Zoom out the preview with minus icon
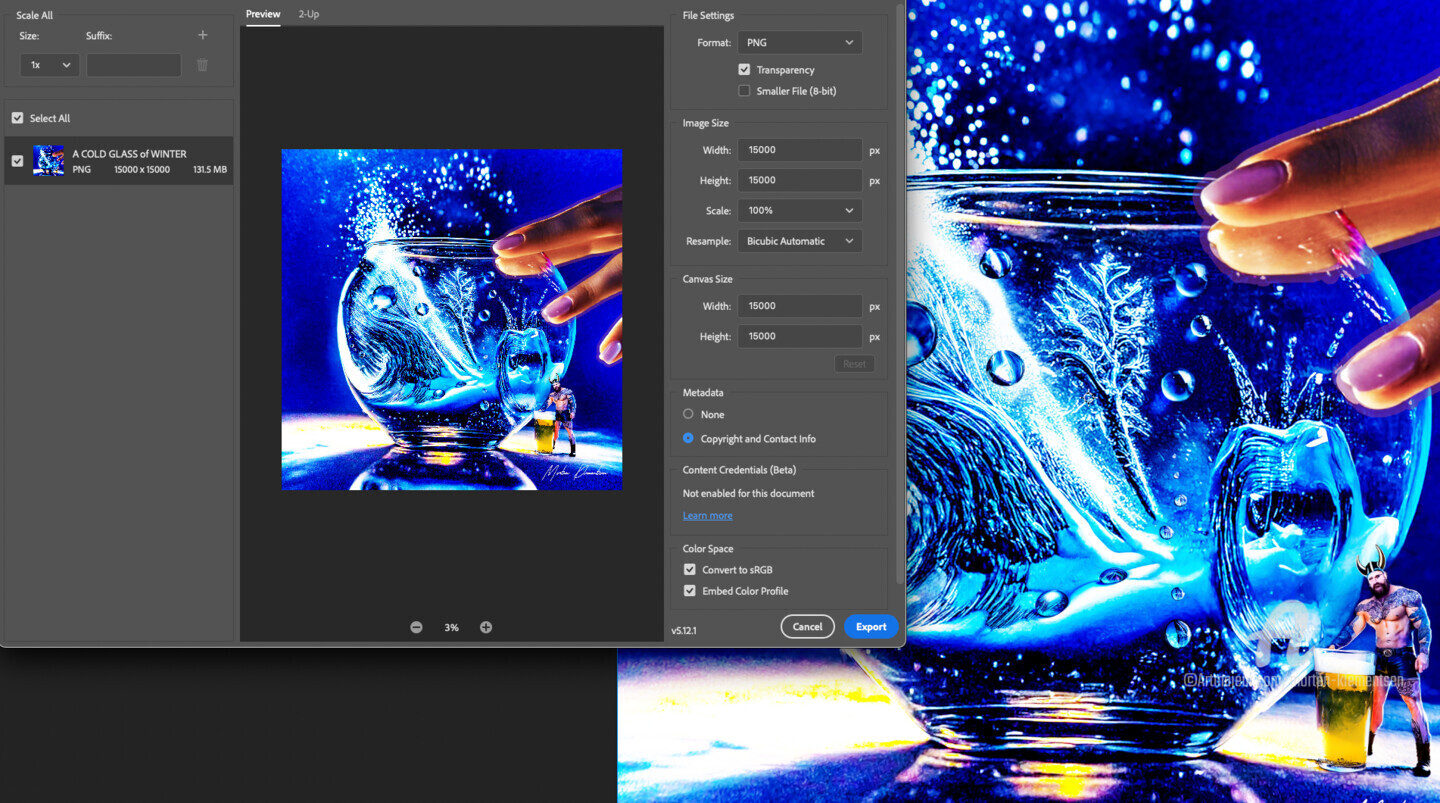1440x803 pixels. tap(416, 627)
